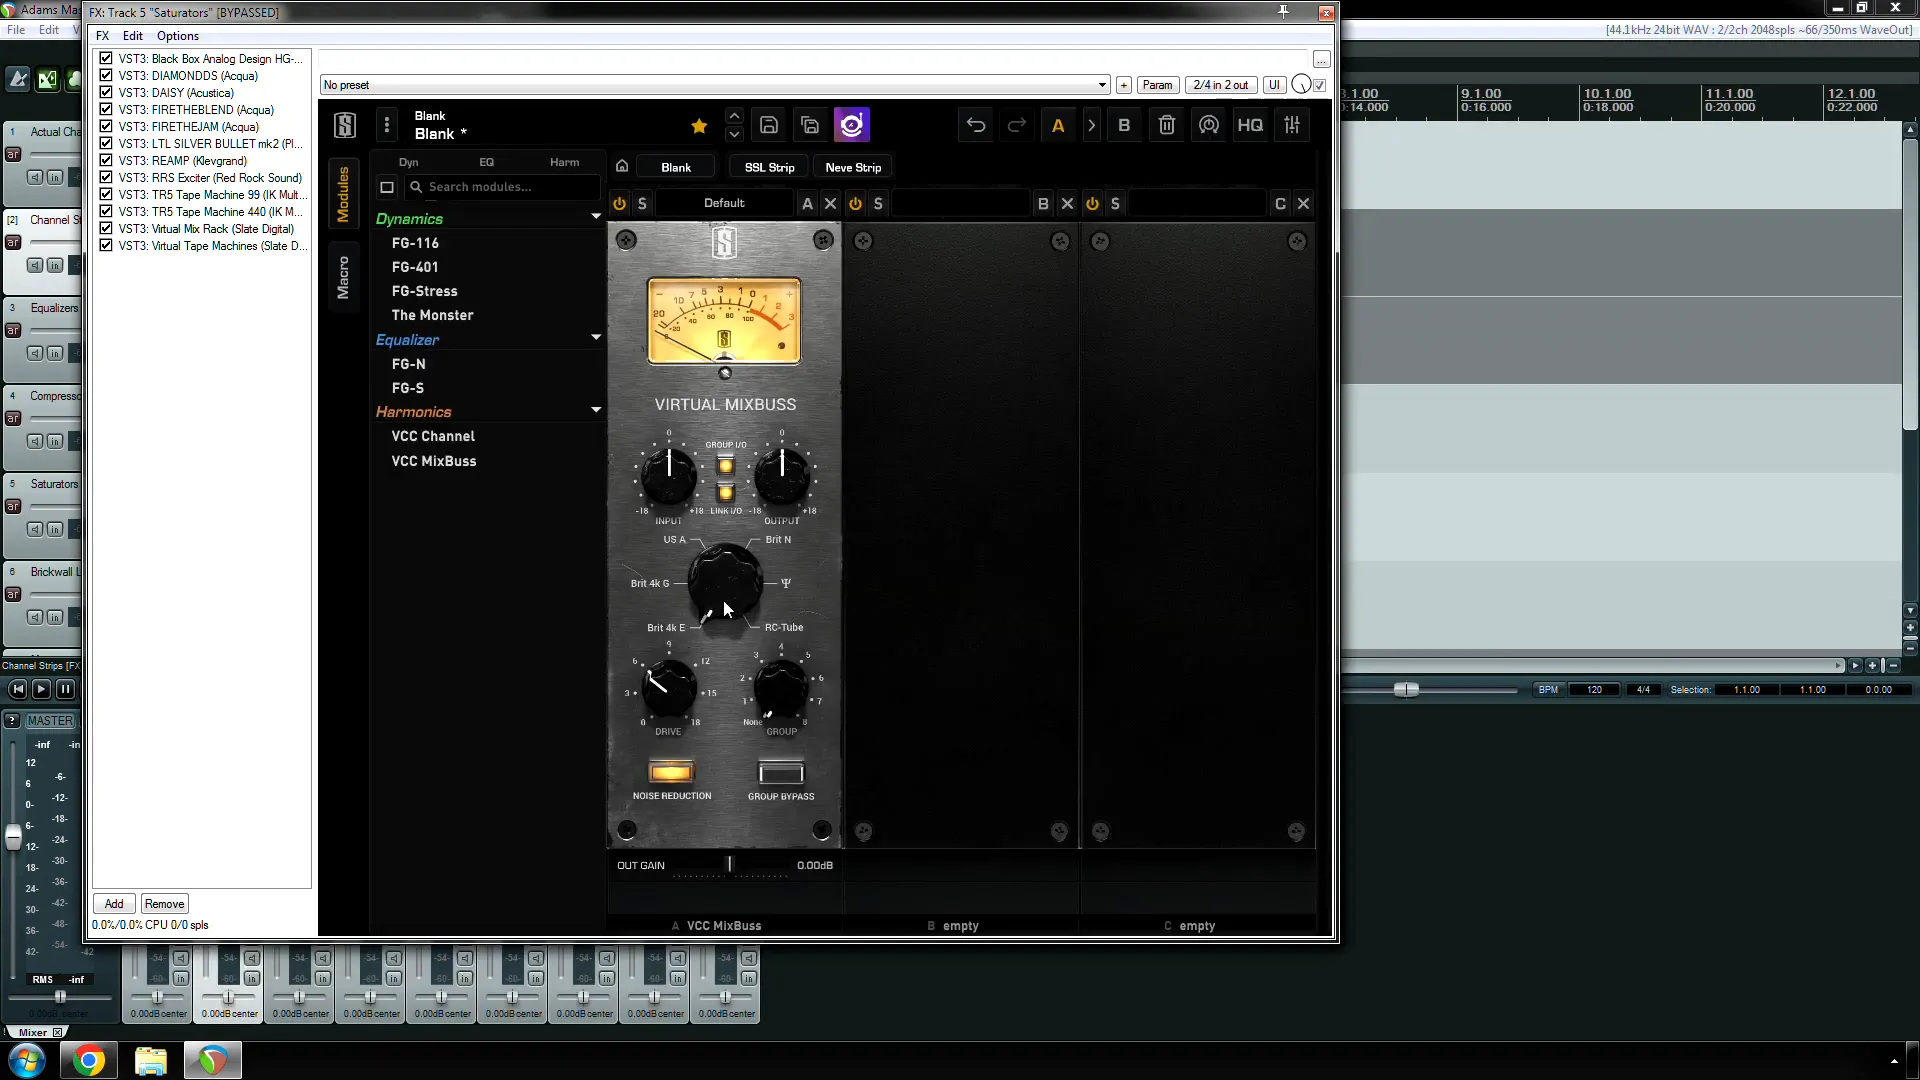
Task: Save the preset with floppy icon
Action: [769, 125]
